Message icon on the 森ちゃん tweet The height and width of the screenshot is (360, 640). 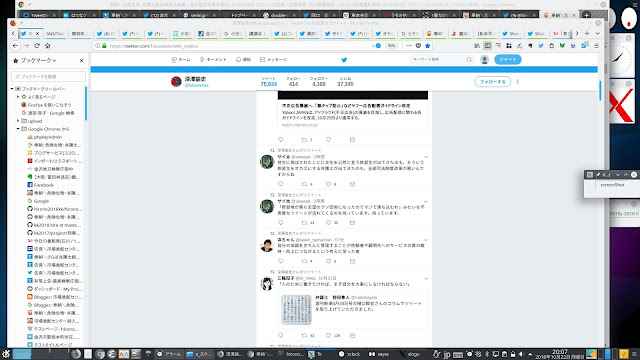[352, 261]
